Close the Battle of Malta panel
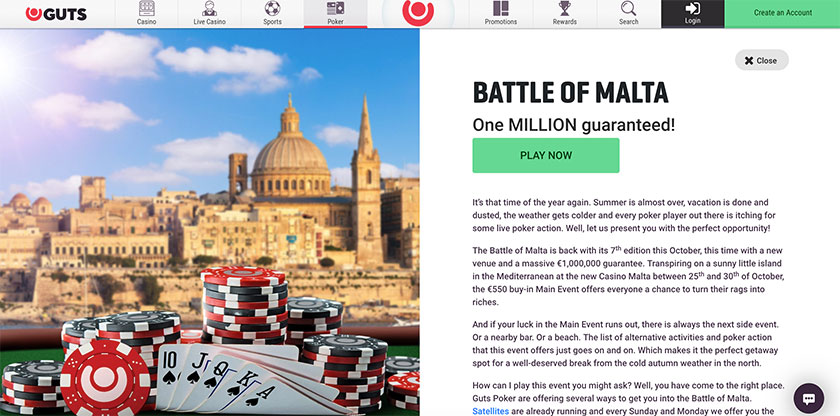The width and height of the screenshot is (840, 416). tap(761, 60)
